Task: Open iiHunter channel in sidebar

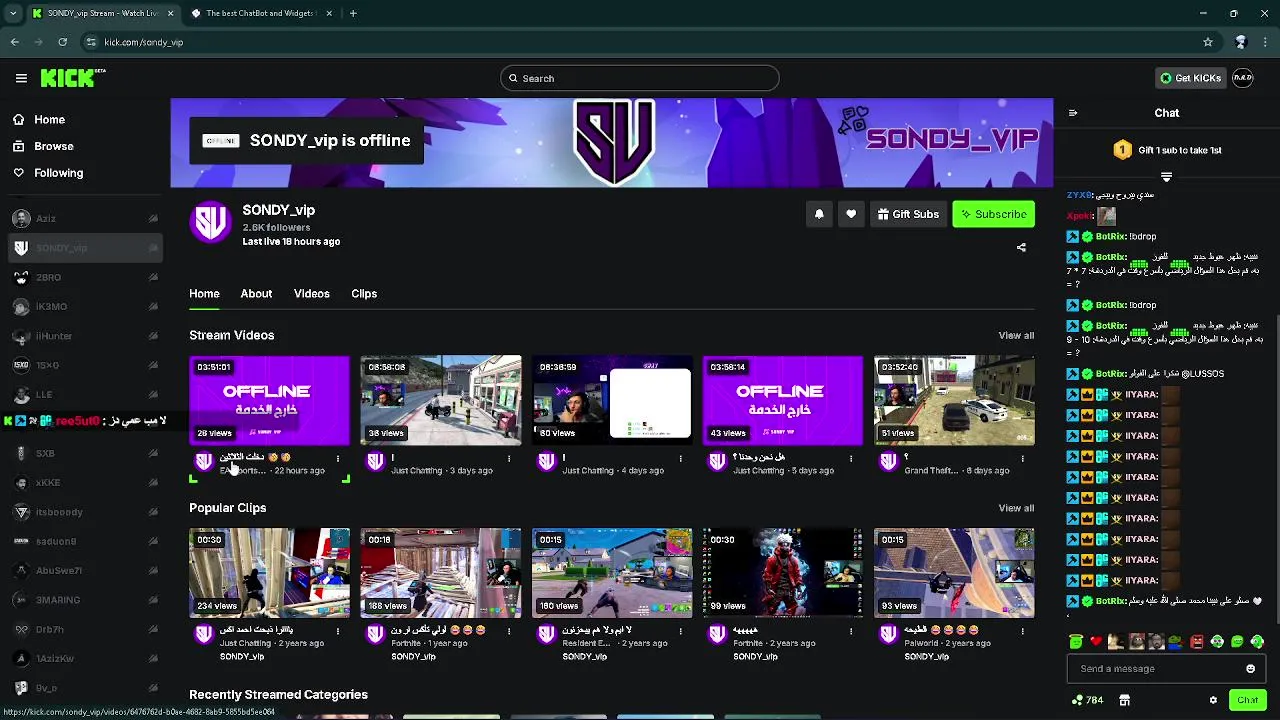Action: pos(85,336)
